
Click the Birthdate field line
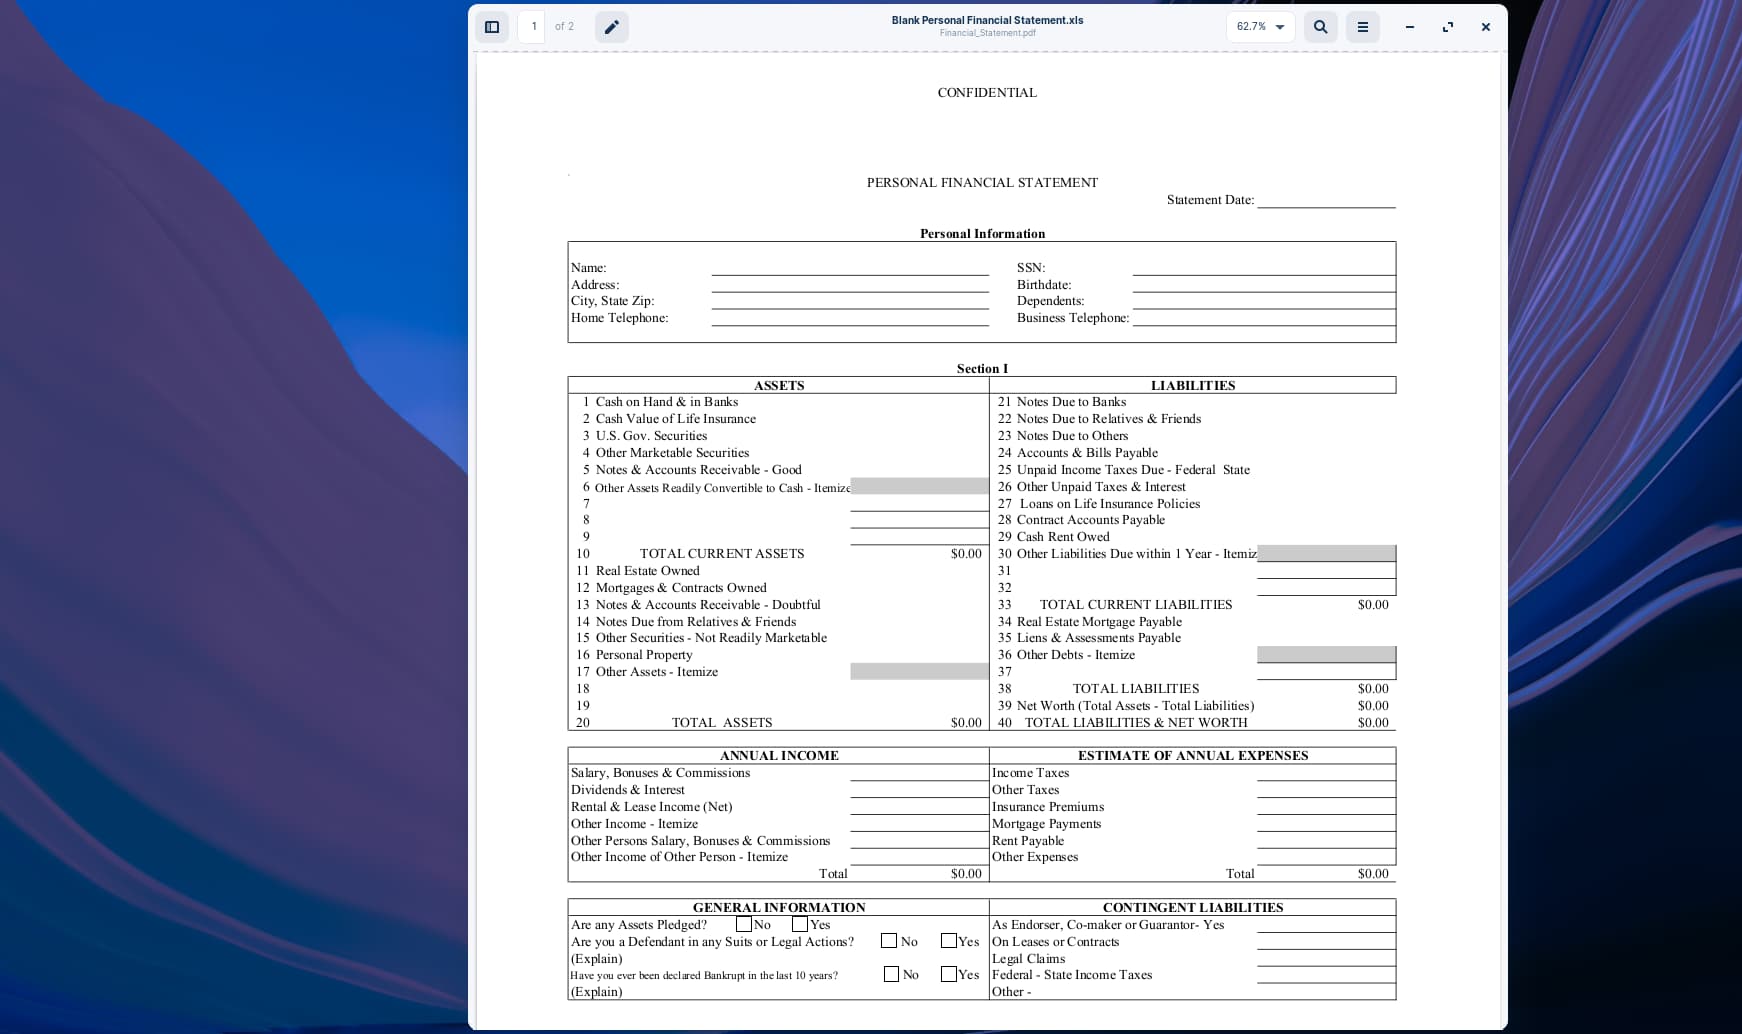tap(1264, 285)
